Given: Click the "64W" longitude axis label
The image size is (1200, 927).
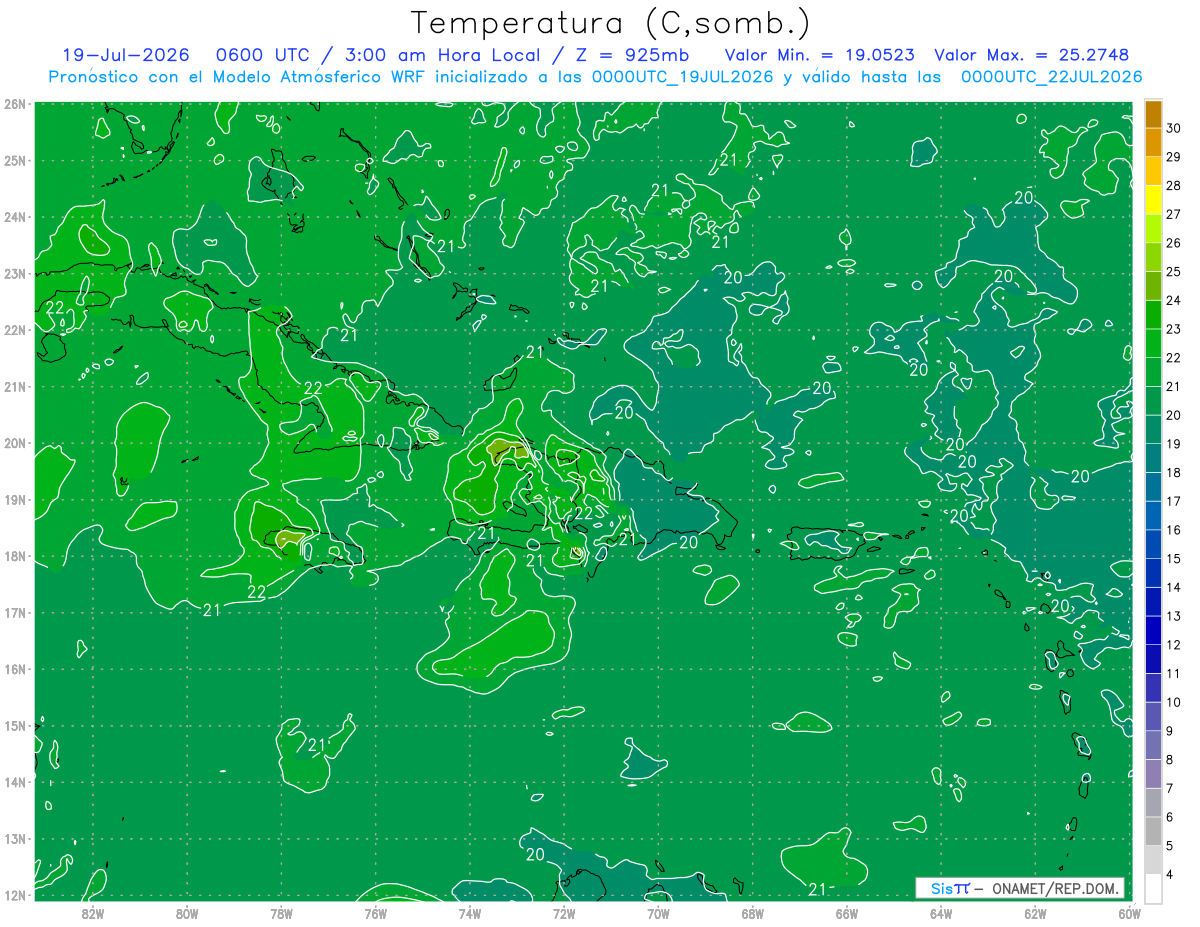Looking at the screenshot, I should point(941,913).
